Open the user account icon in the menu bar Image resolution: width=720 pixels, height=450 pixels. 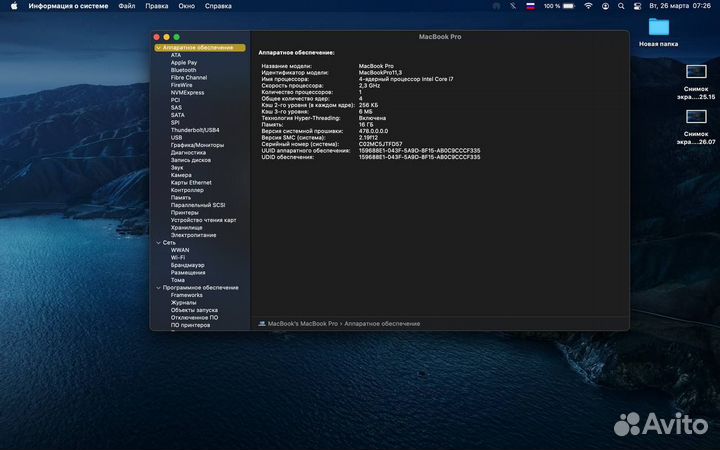pos(605,6)
